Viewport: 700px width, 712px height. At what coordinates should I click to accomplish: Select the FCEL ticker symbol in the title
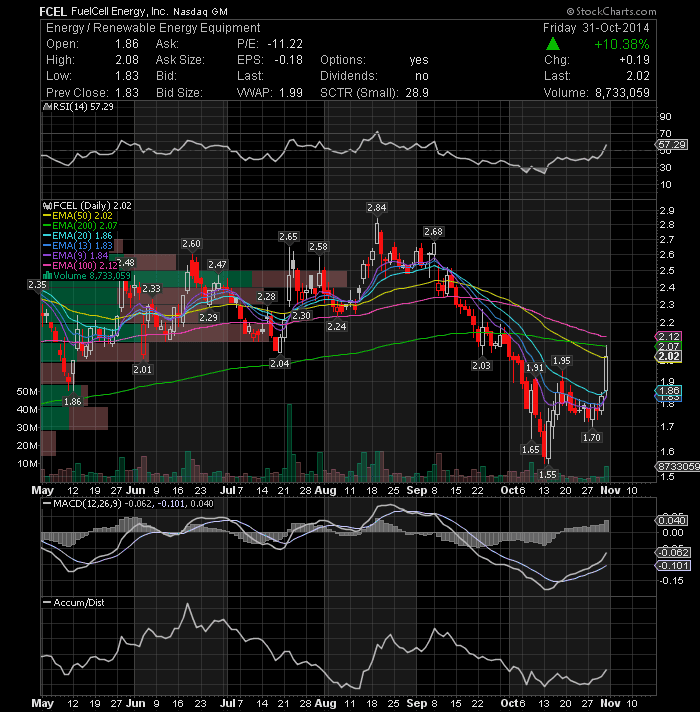(53, 11)
